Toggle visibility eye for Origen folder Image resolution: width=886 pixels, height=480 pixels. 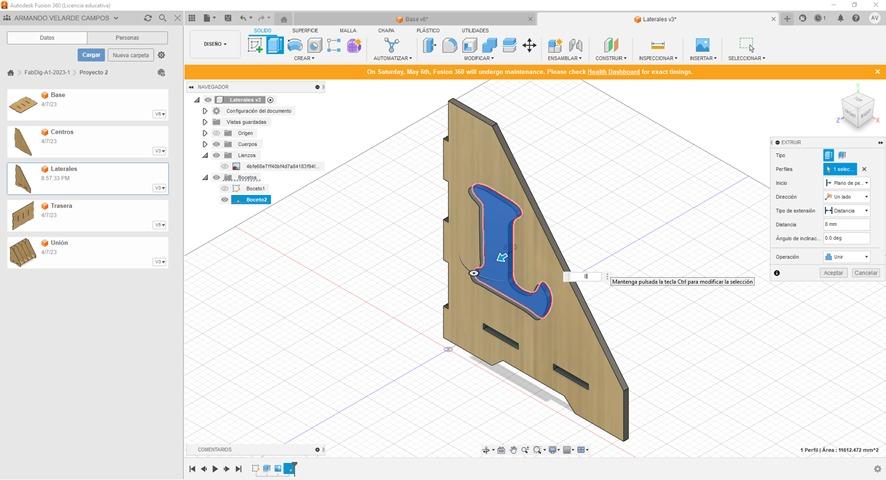pos(216,133)
